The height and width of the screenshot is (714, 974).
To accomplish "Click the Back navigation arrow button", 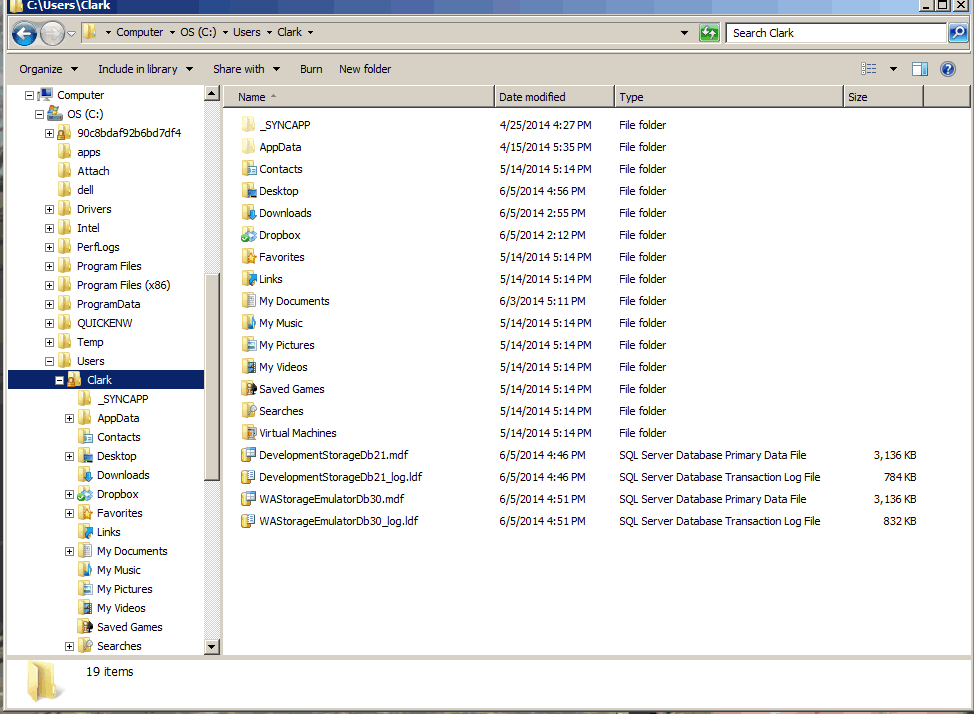I will click(x=24, y=33).
